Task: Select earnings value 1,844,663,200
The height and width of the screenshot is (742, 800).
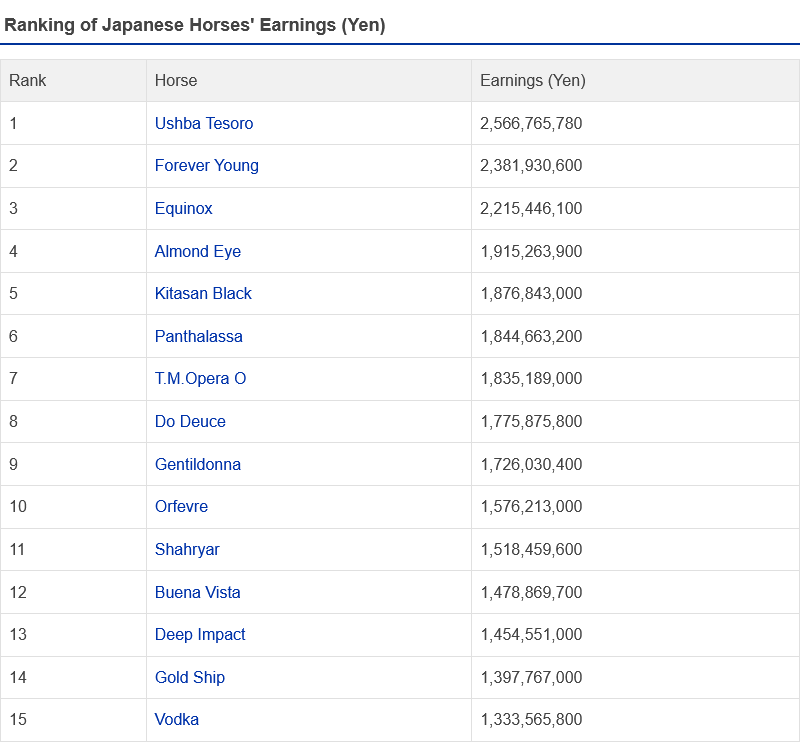Action: (531, 336)
